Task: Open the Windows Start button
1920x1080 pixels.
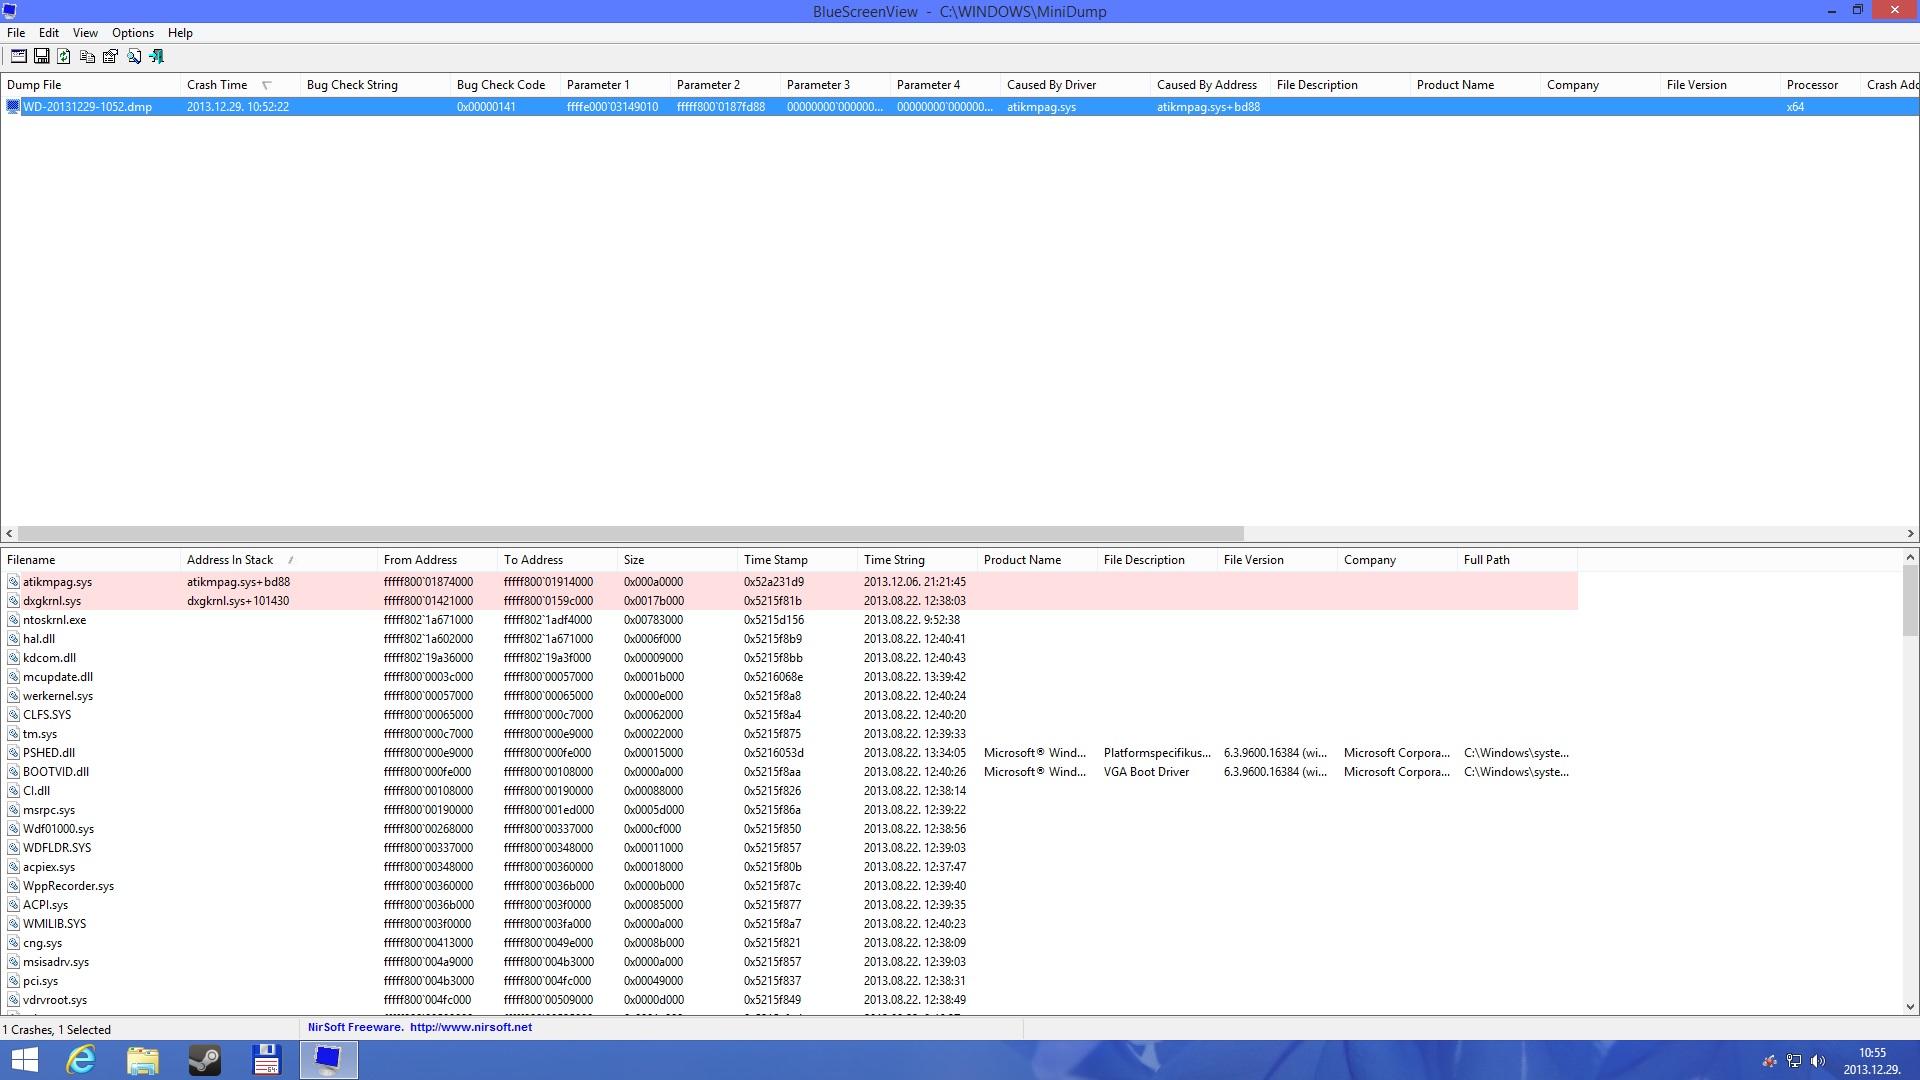Action: pyautogui.click(x=24, y=1060)
